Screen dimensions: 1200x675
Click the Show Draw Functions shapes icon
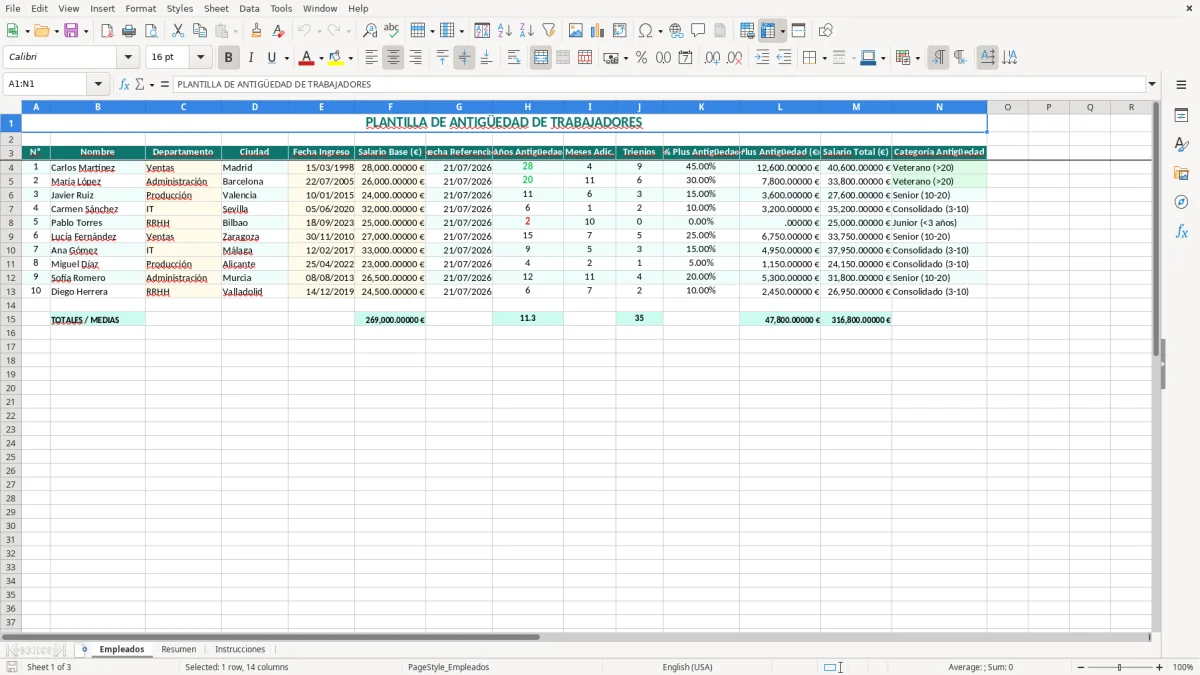[x=826, y=31]
